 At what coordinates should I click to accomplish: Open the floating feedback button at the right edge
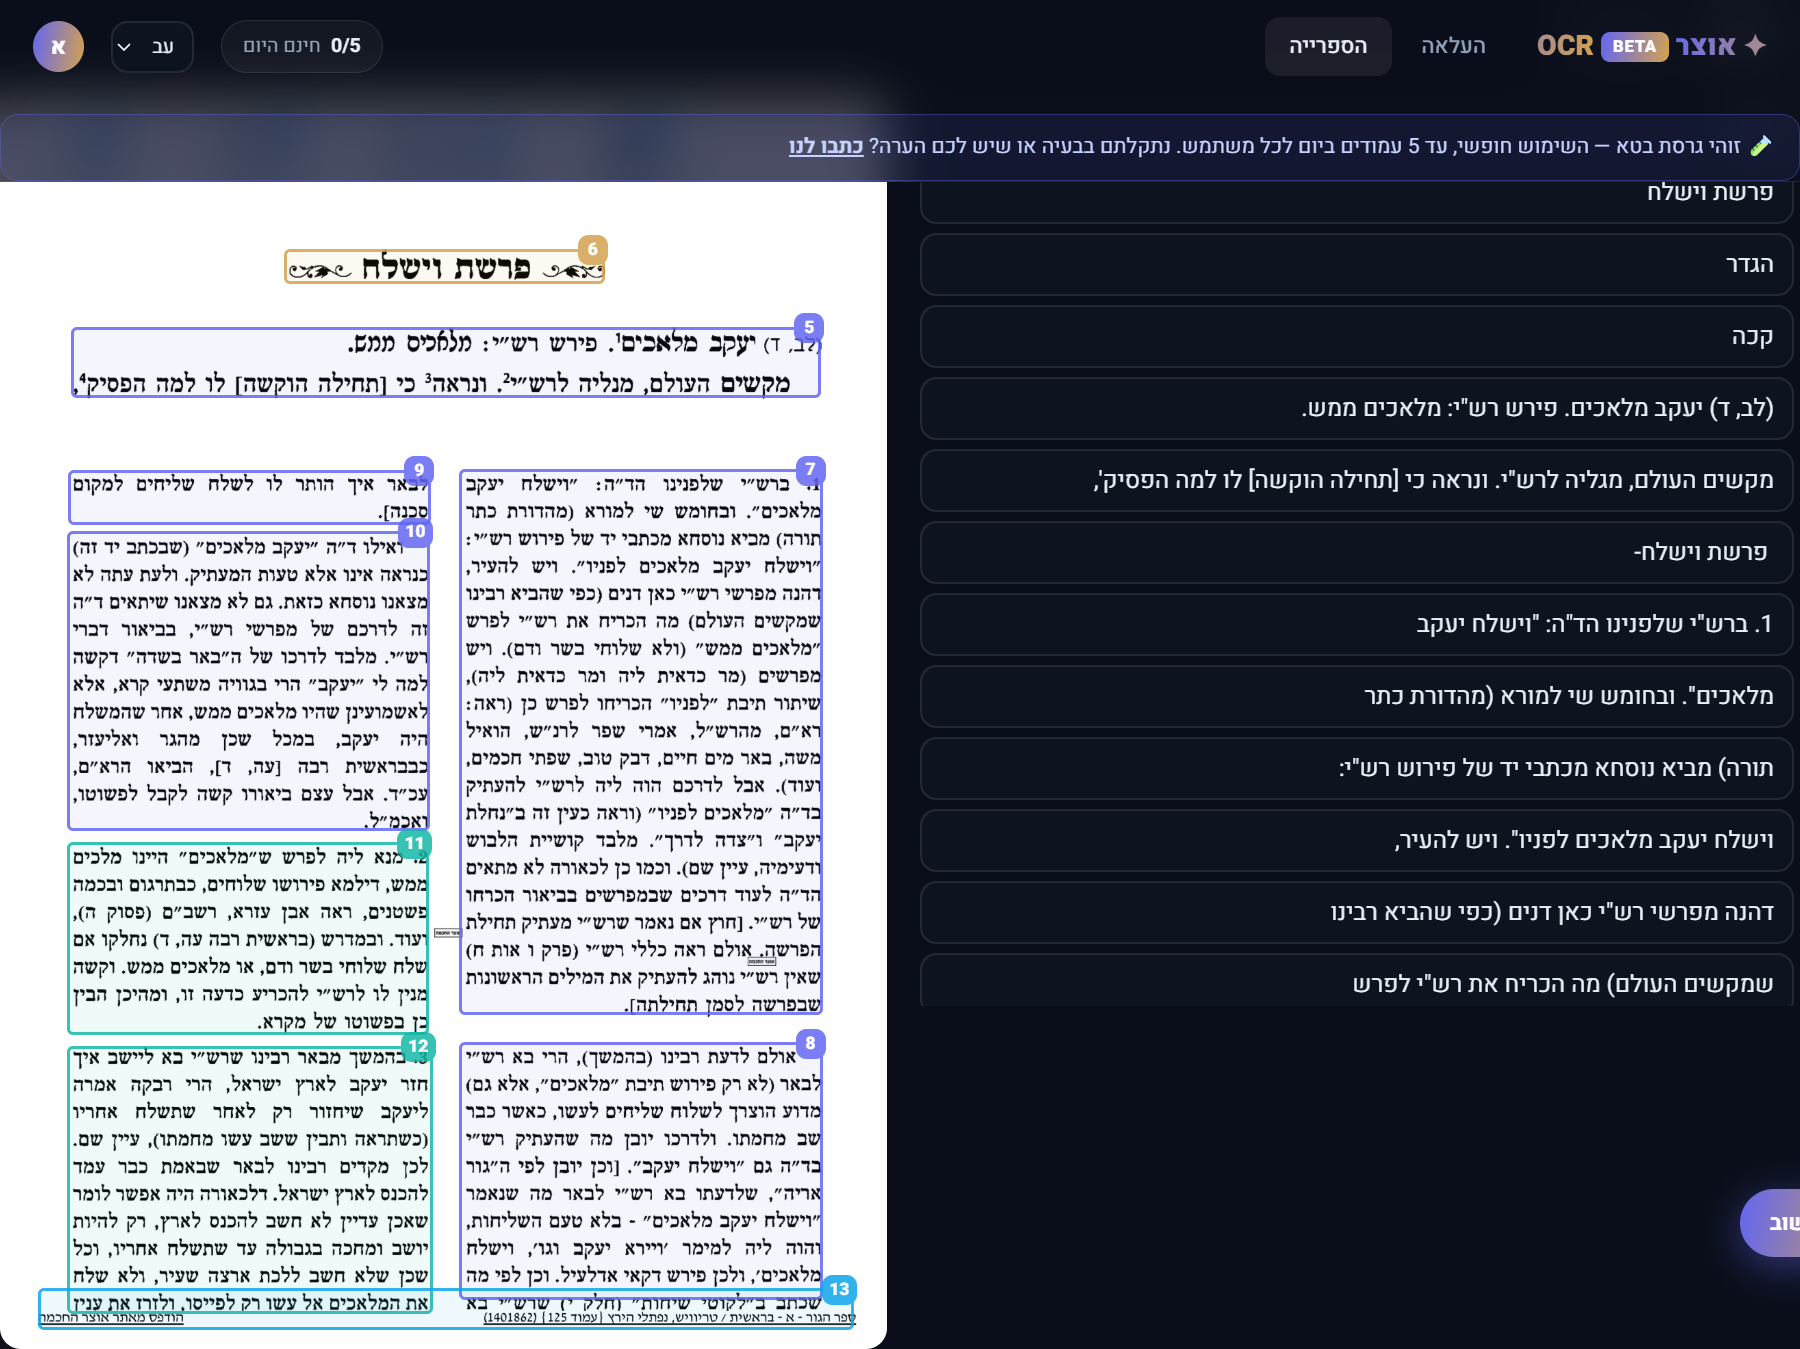coord(1771,1222)
